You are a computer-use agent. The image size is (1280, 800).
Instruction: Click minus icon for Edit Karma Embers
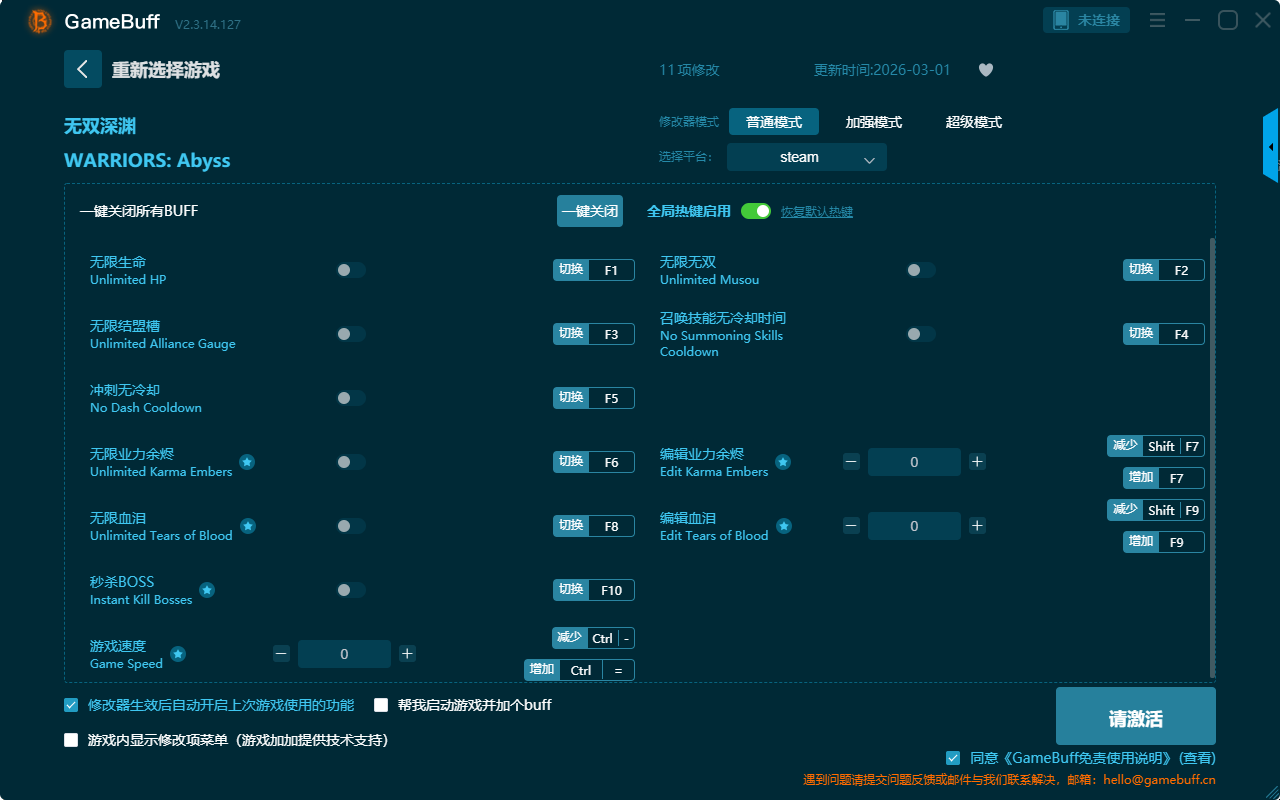click(851, 462)
